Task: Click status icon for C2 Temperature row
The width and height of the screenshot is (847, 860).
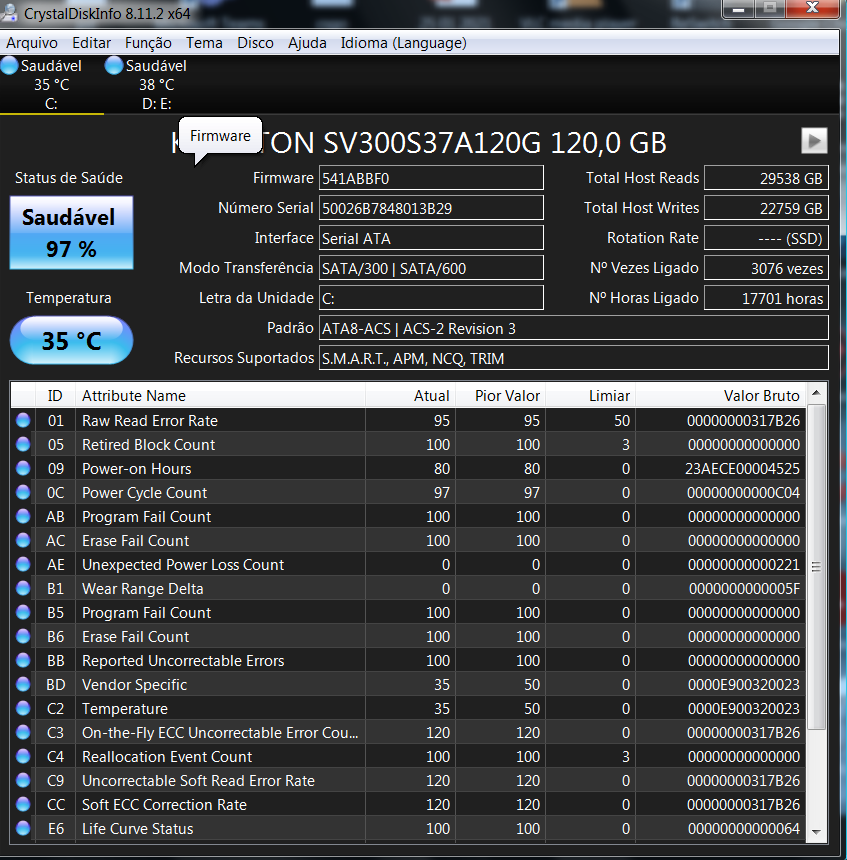Action: tap(23, 708)
